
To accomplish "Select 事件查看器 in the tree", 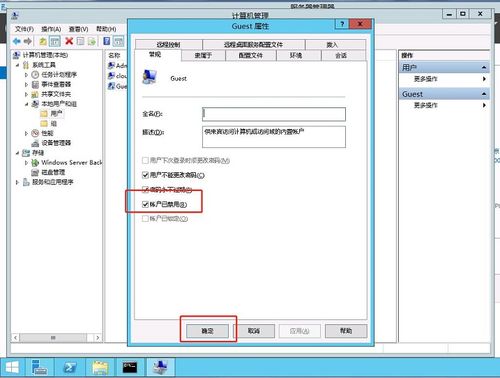I will click(x=56, y=84).
